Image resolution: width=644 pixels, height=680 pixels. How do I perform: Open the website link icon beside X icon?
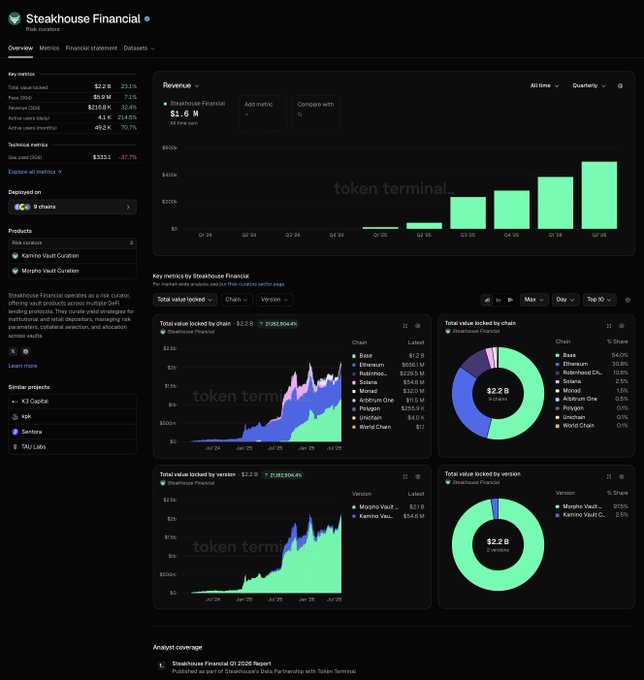coord(26,351)
